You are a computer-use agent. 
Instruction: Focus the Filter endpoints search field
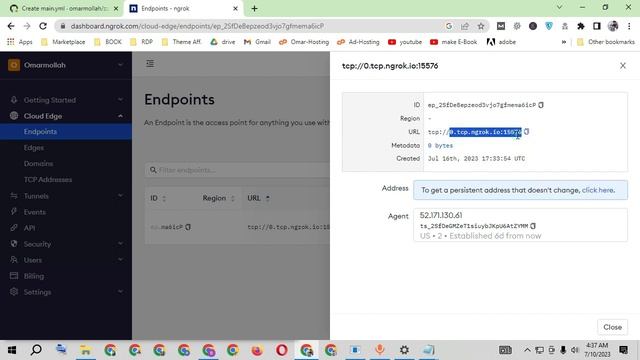tap(238, 170)
